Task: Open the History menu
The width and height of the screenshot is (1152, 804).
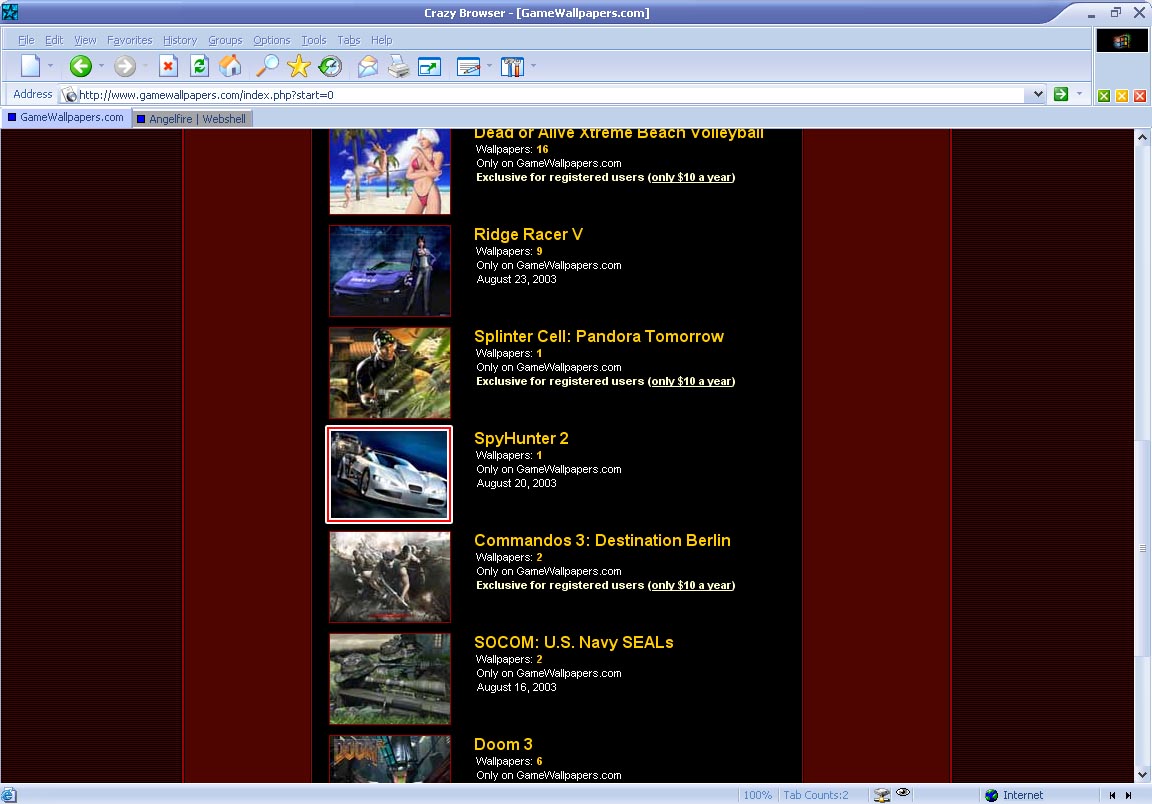Action: point(180,40)
